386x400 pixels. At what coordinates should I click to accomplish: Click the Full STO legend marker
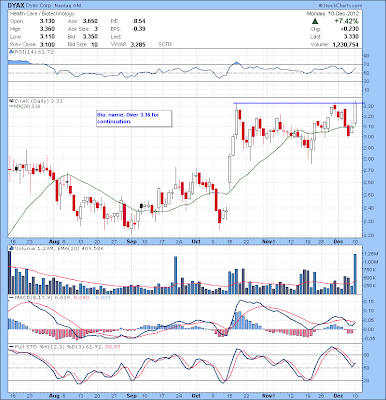click(x=10, y=347)
